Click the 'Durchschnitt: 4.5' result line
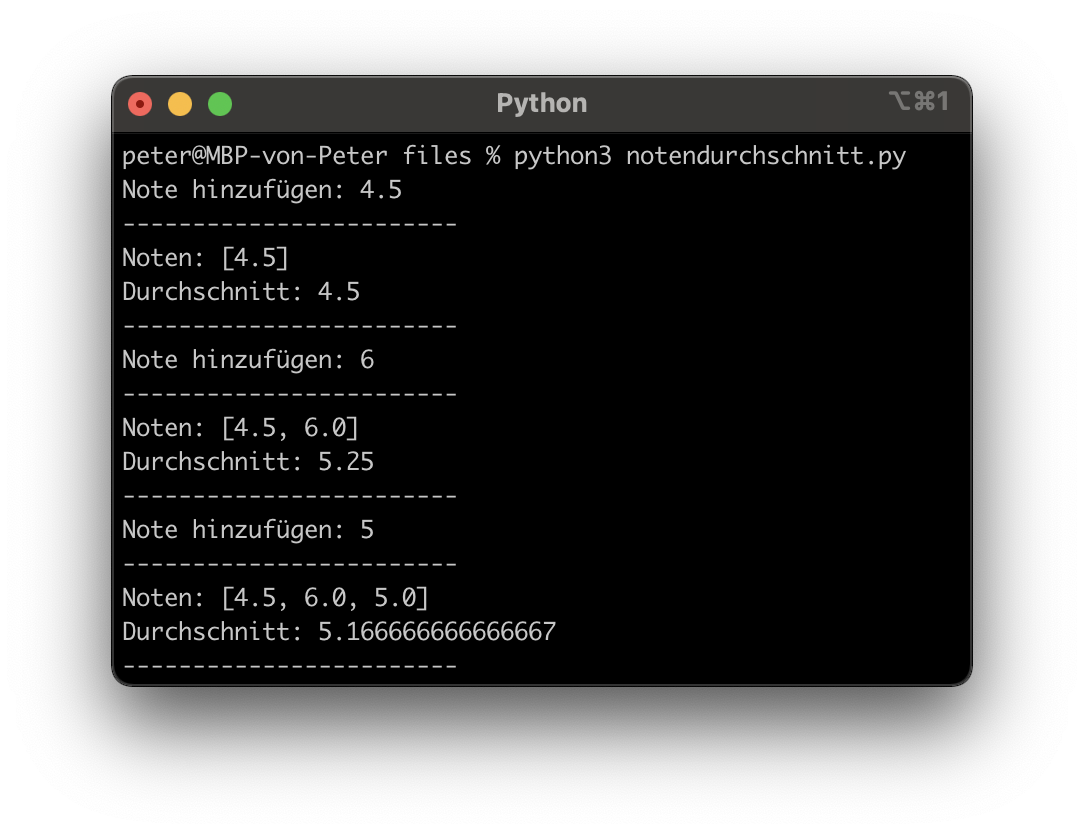 coord(241,292)
